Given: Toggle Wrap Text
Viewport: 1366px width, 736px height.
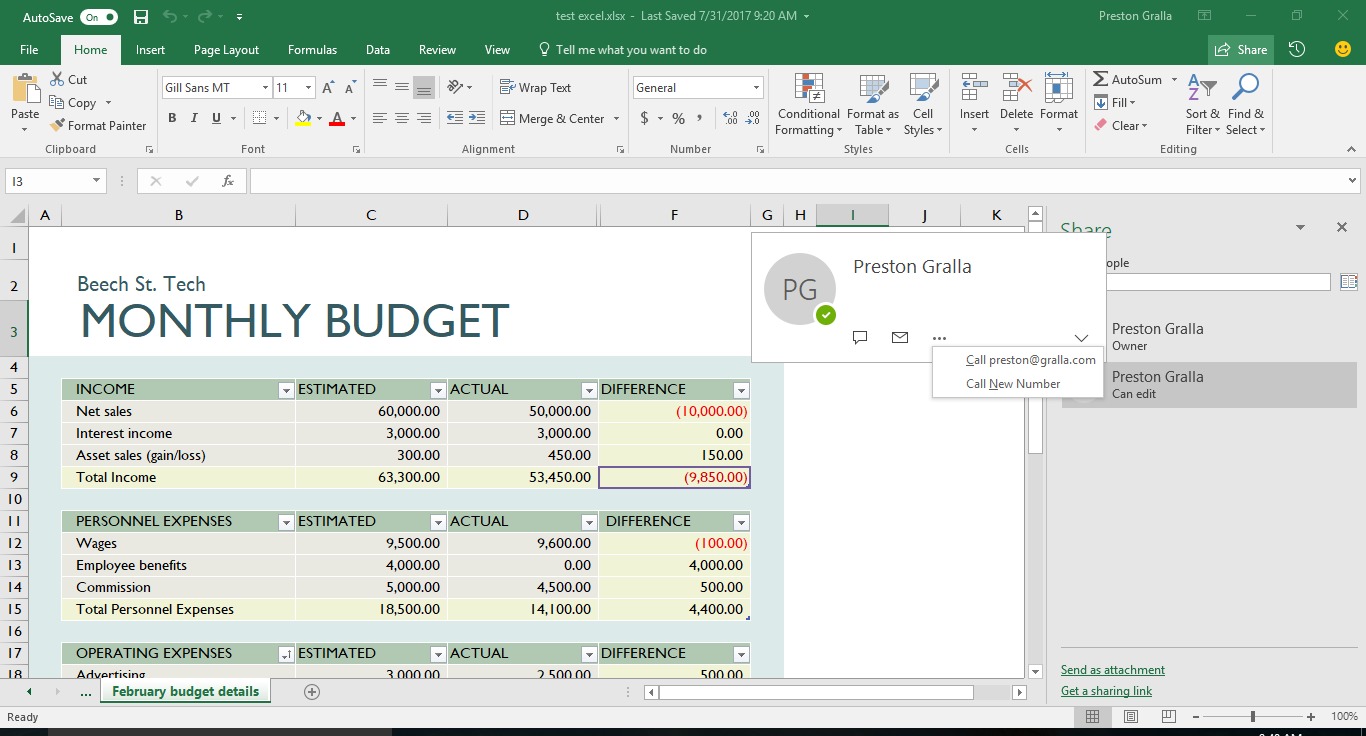Looking at the screenshot, I should click(535, 87).
